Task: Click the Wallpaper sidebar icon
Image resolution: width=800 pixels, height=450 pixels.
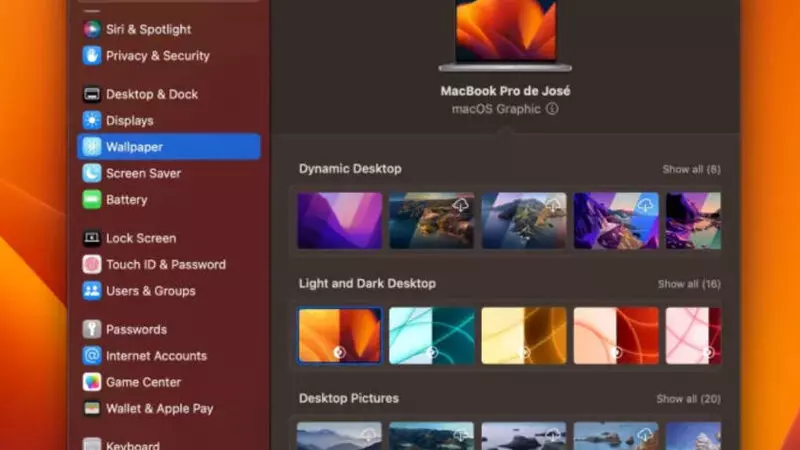Action: click(x=92, y=147)
